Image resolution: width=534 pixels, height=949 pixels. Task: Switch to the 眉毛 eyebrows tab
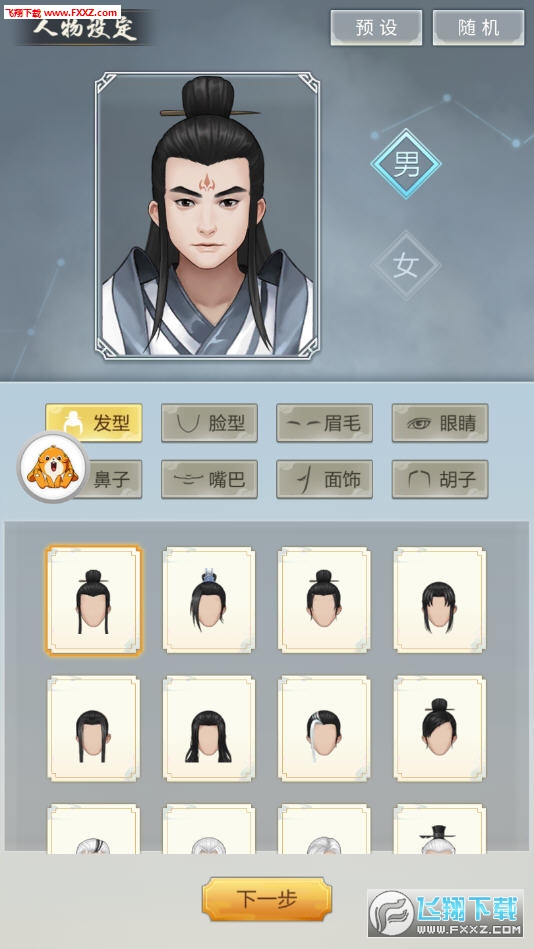(x=325, y=422)
